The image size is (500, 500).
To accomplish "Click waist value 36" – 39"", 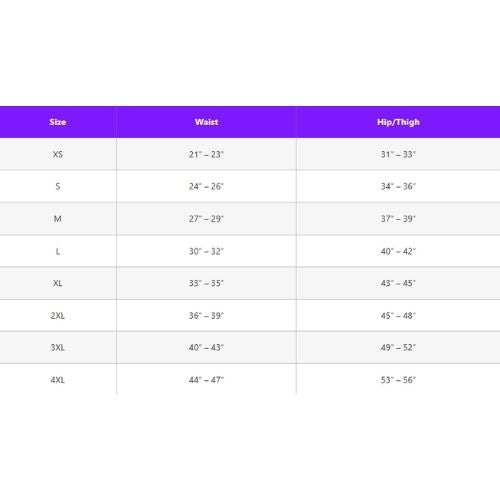I will [x=206, y=316].
